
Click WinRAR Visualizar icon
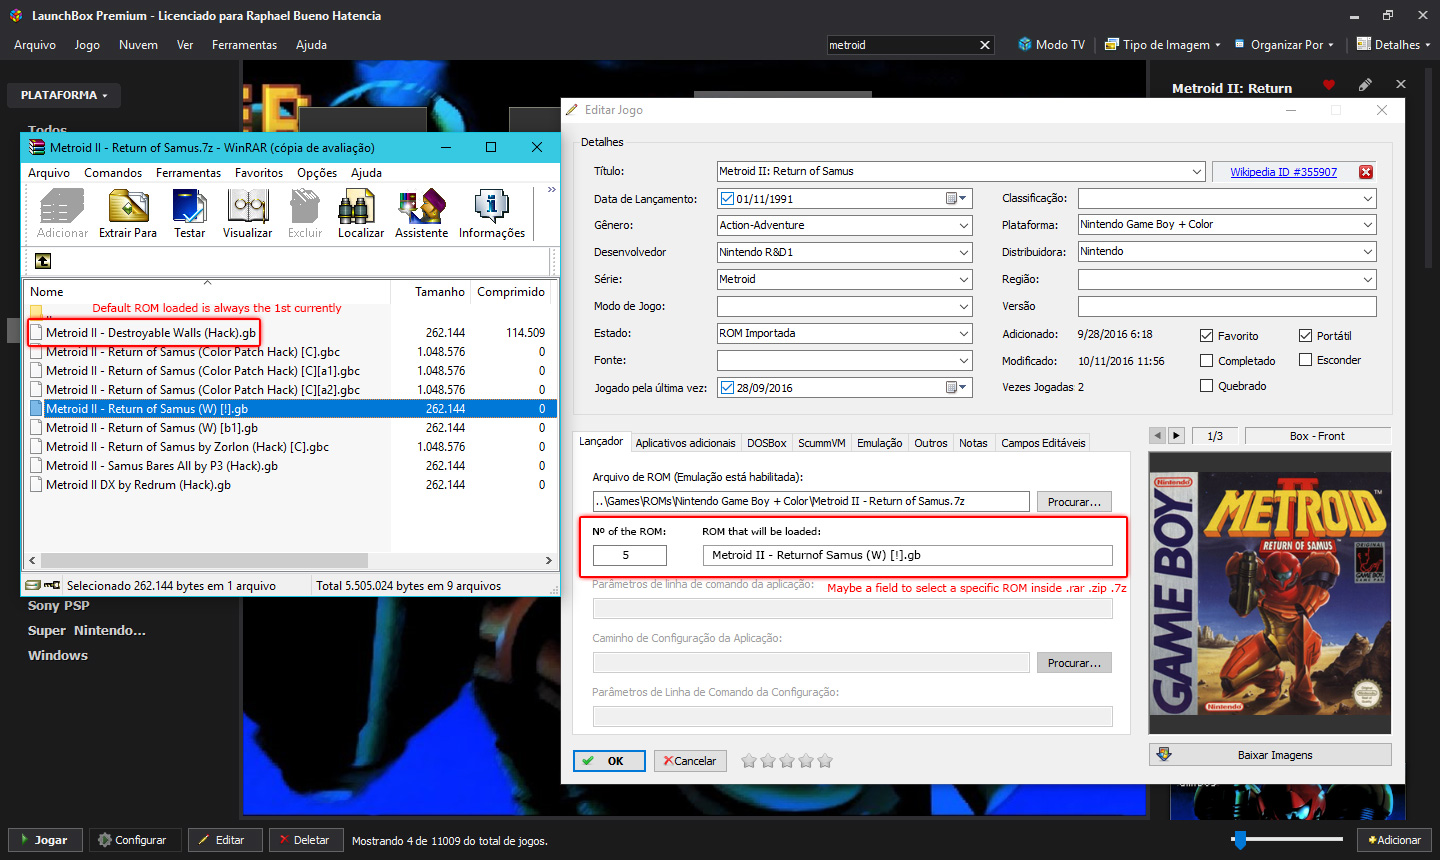pos(247,214)
